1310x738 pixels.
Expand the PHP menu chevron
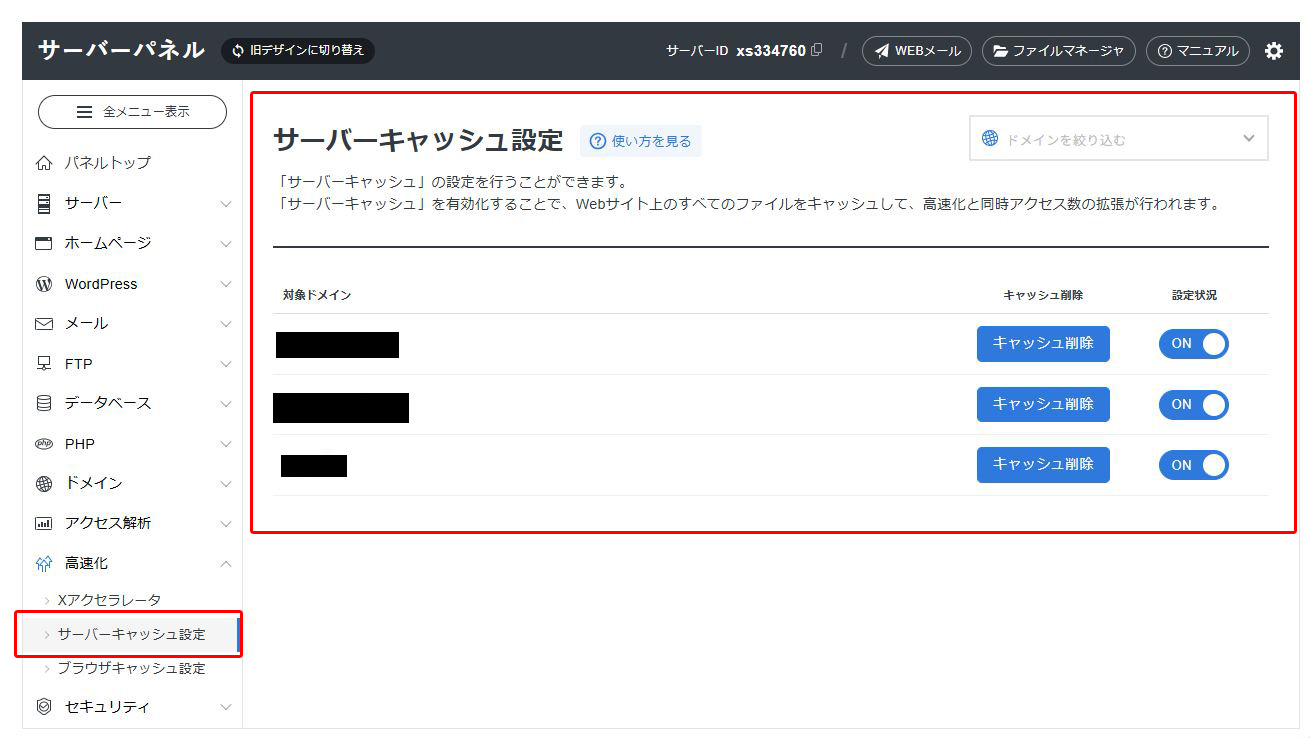click(225, 443)
